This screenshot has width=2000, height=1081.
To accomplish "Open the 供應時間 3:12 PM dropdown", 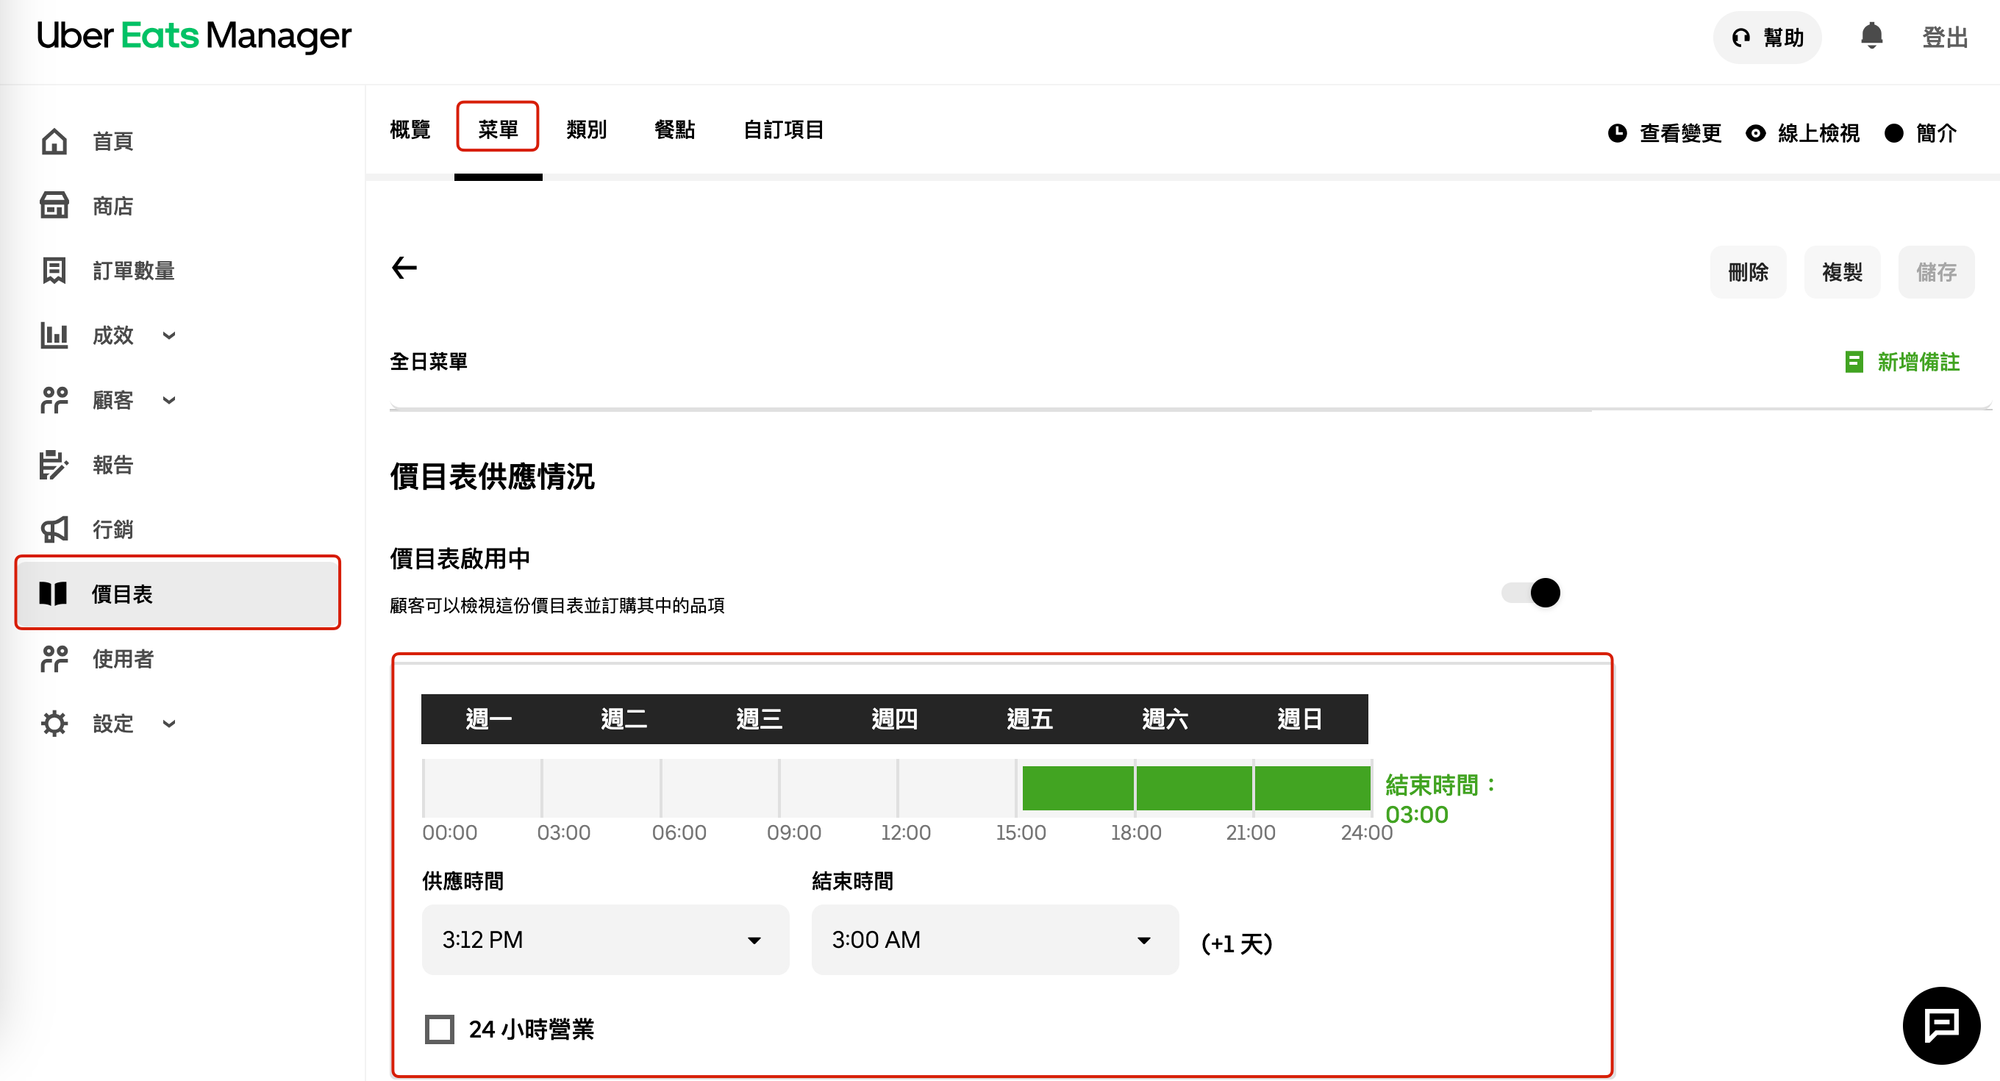I will [604, 940].
